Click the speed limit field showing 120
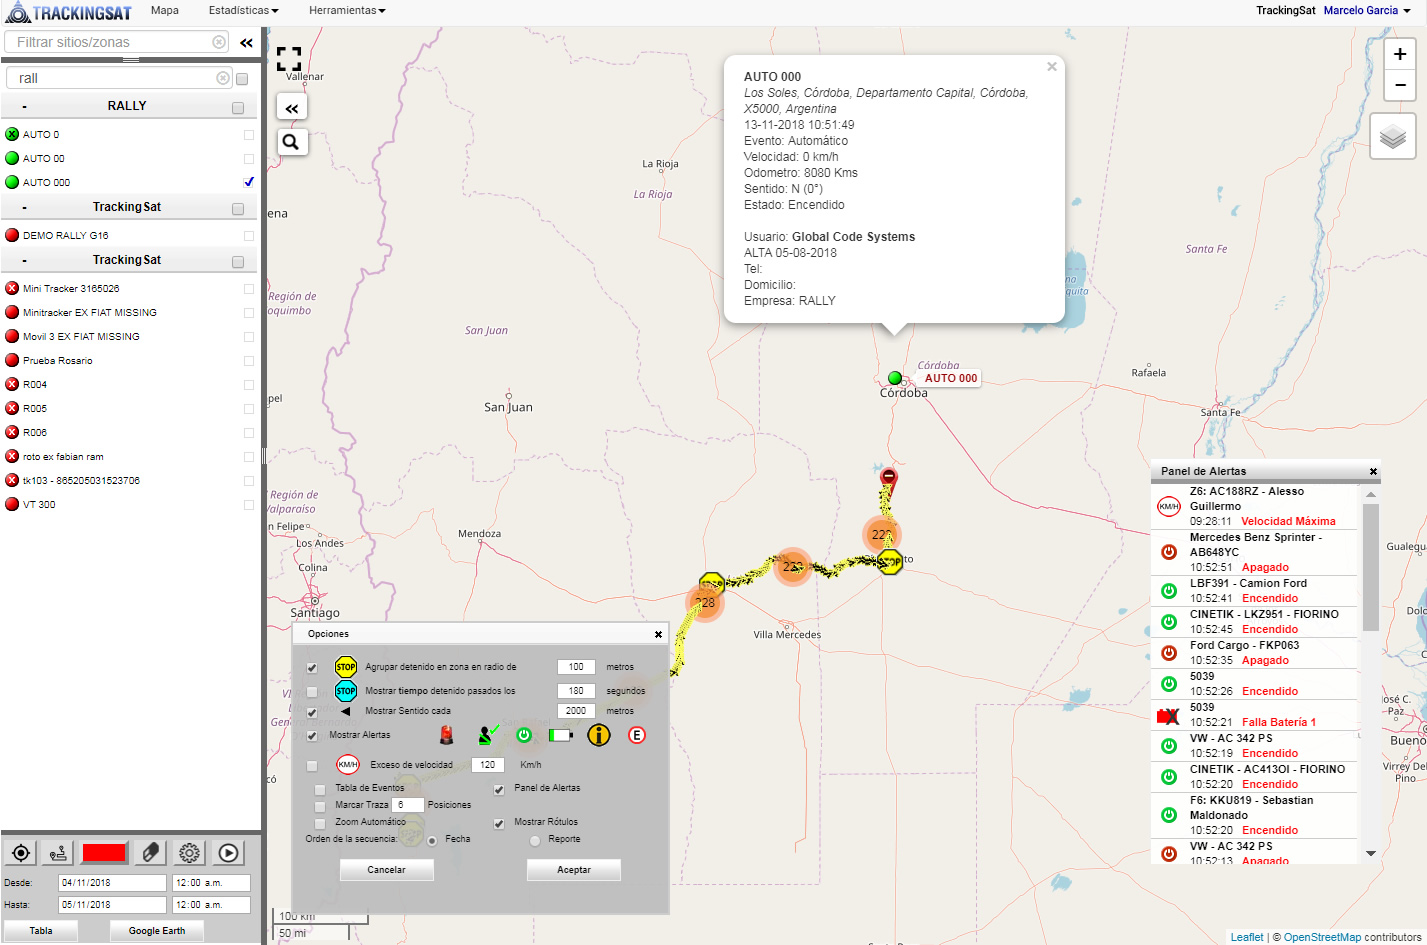This screenshot has width=1427, height=945. click(x=487, y=765)
